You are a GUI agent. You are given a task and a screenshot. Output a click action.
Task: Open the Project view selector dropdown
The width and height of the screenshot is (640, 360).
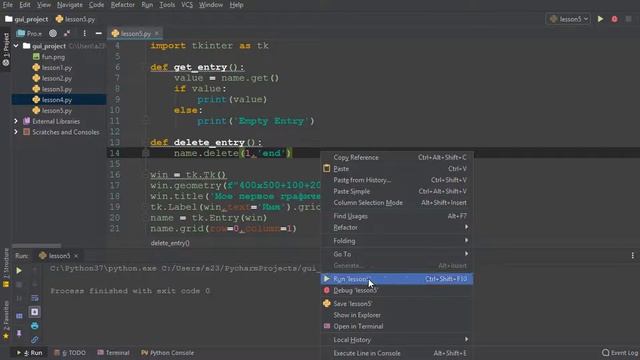29,33
